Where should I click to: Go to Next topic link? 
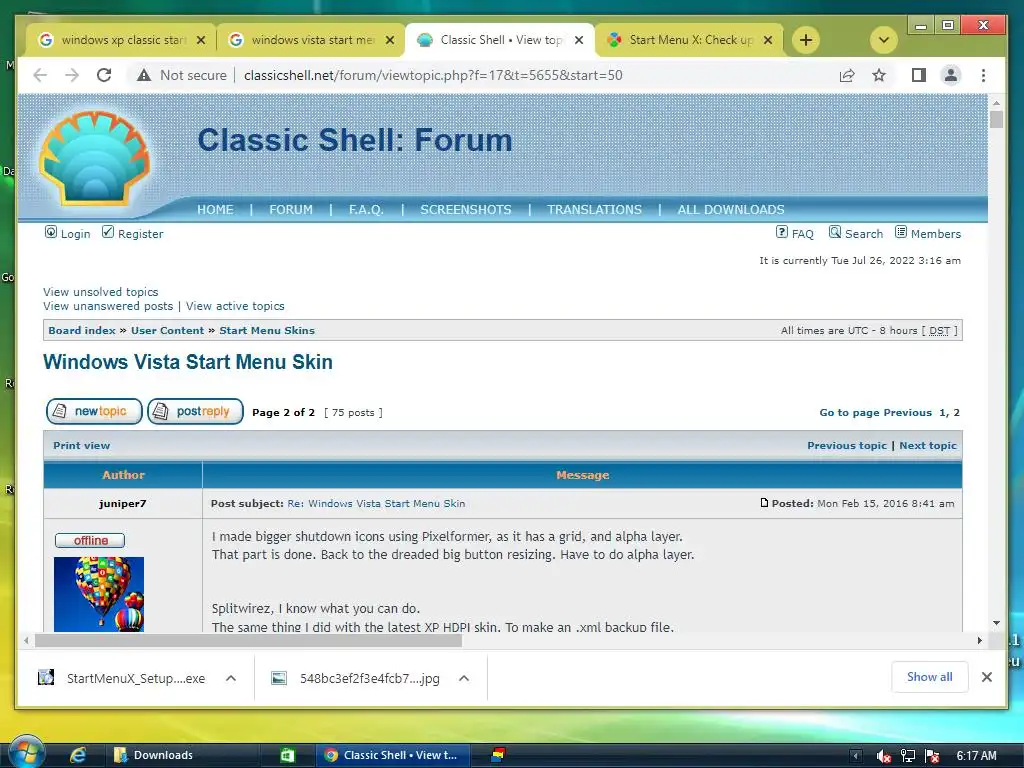[x=927, y=445]
